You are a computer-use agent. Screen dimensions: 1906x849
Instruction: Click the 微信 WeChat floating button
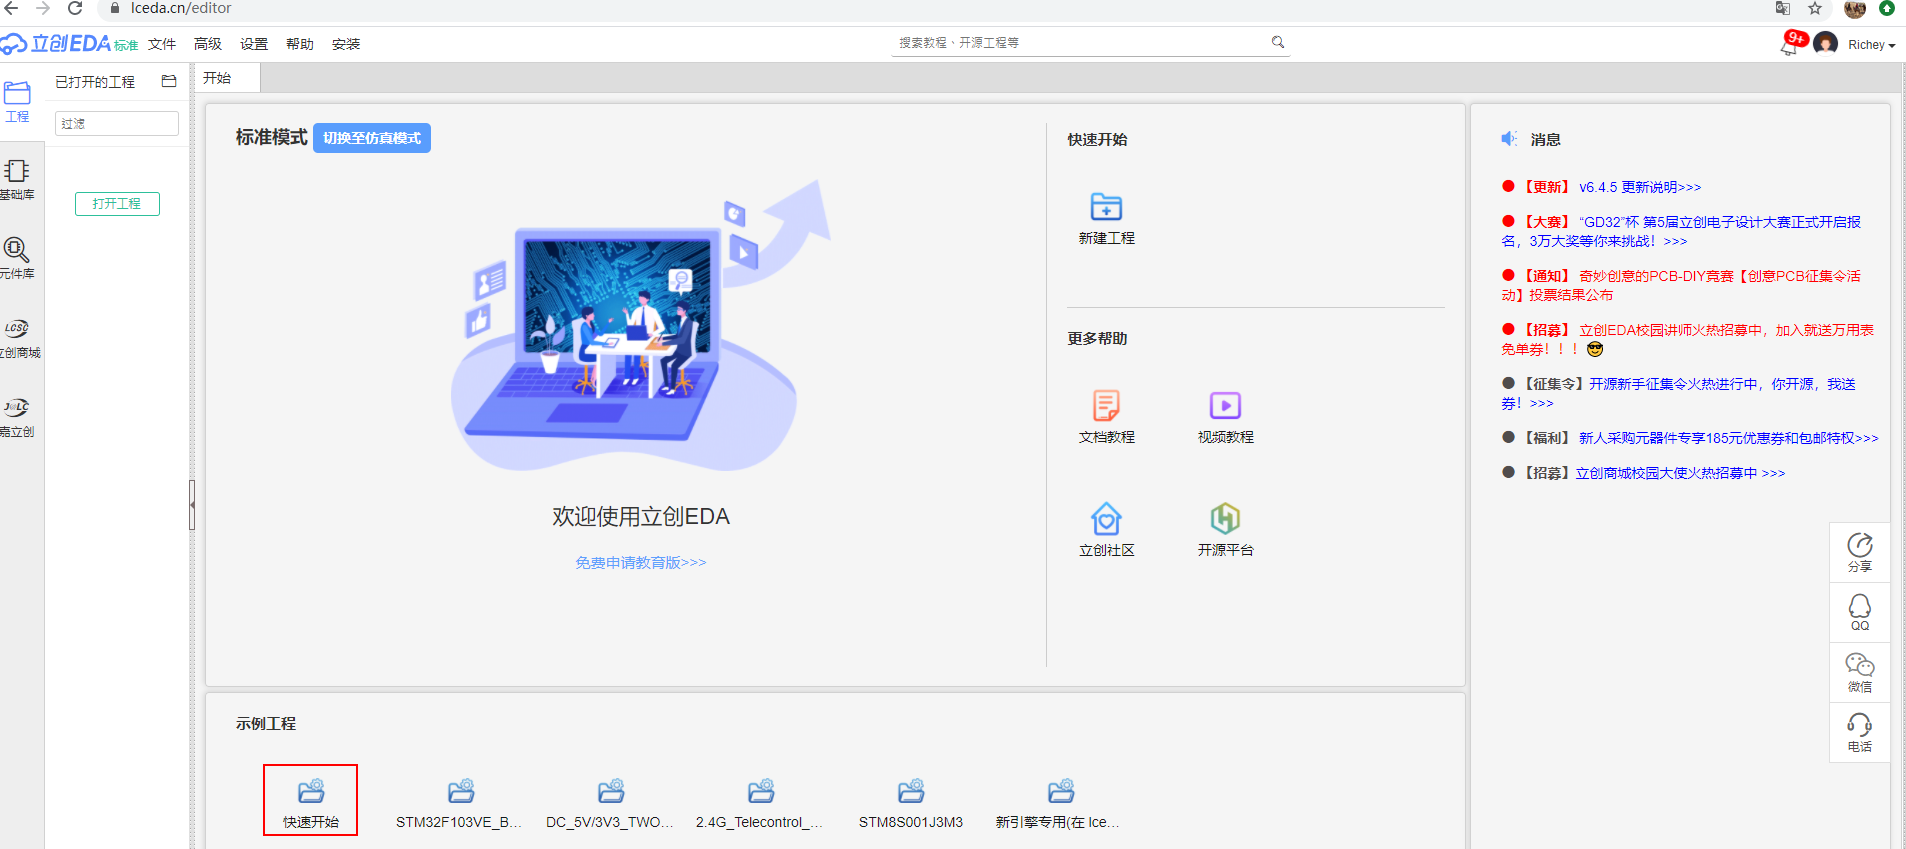click(1859, 672)
